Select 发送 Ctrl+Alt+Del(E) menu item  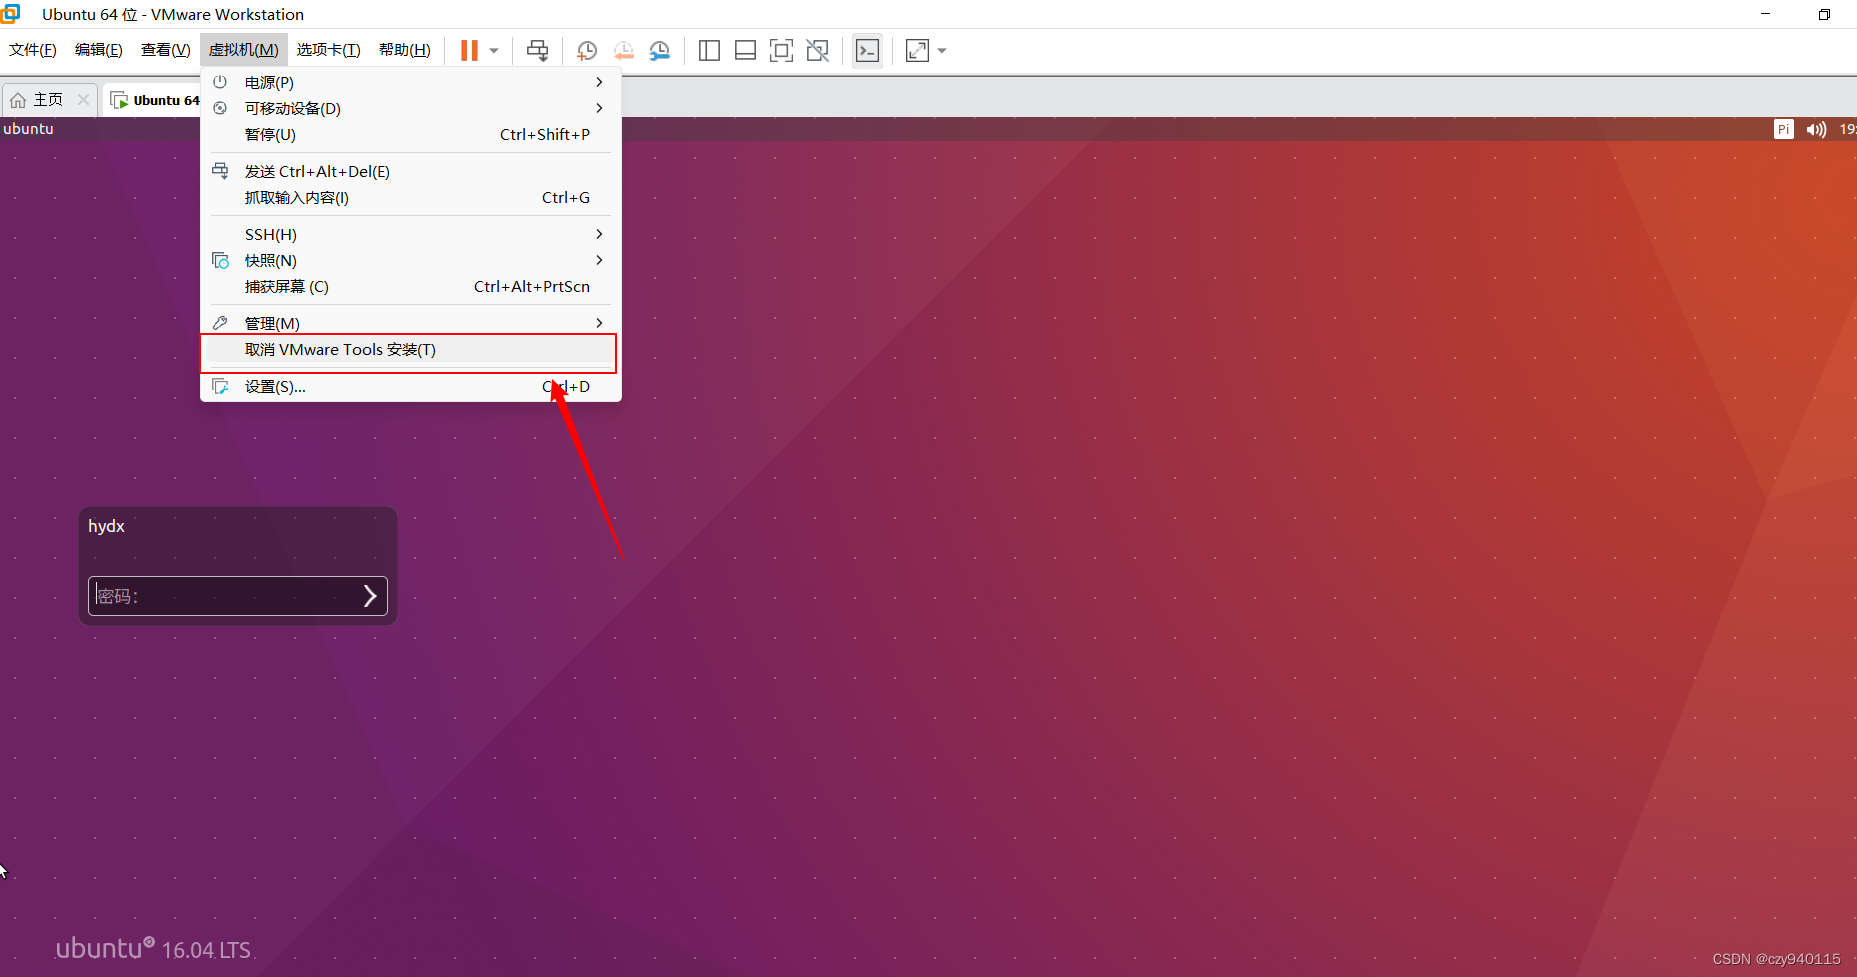(x=411, y=171)
